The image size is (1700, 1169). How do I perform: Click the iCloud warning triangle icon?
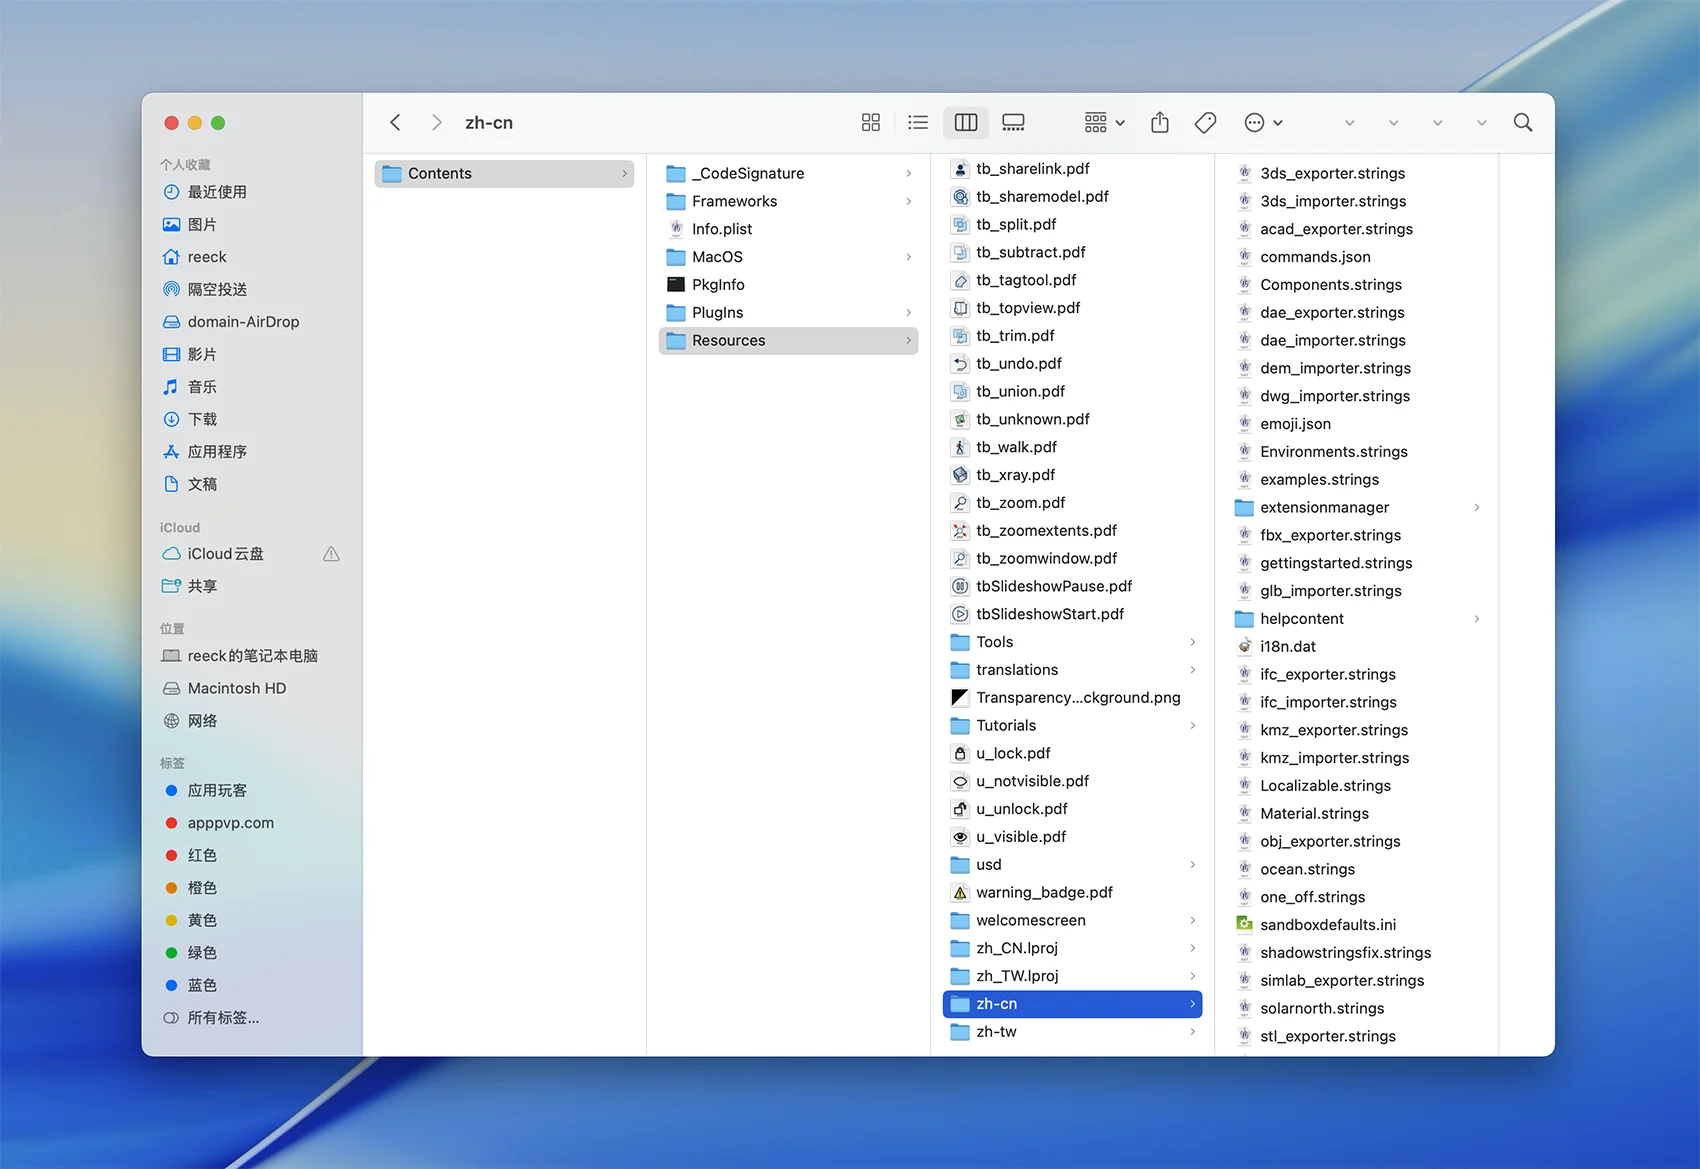tap(331, 554)
